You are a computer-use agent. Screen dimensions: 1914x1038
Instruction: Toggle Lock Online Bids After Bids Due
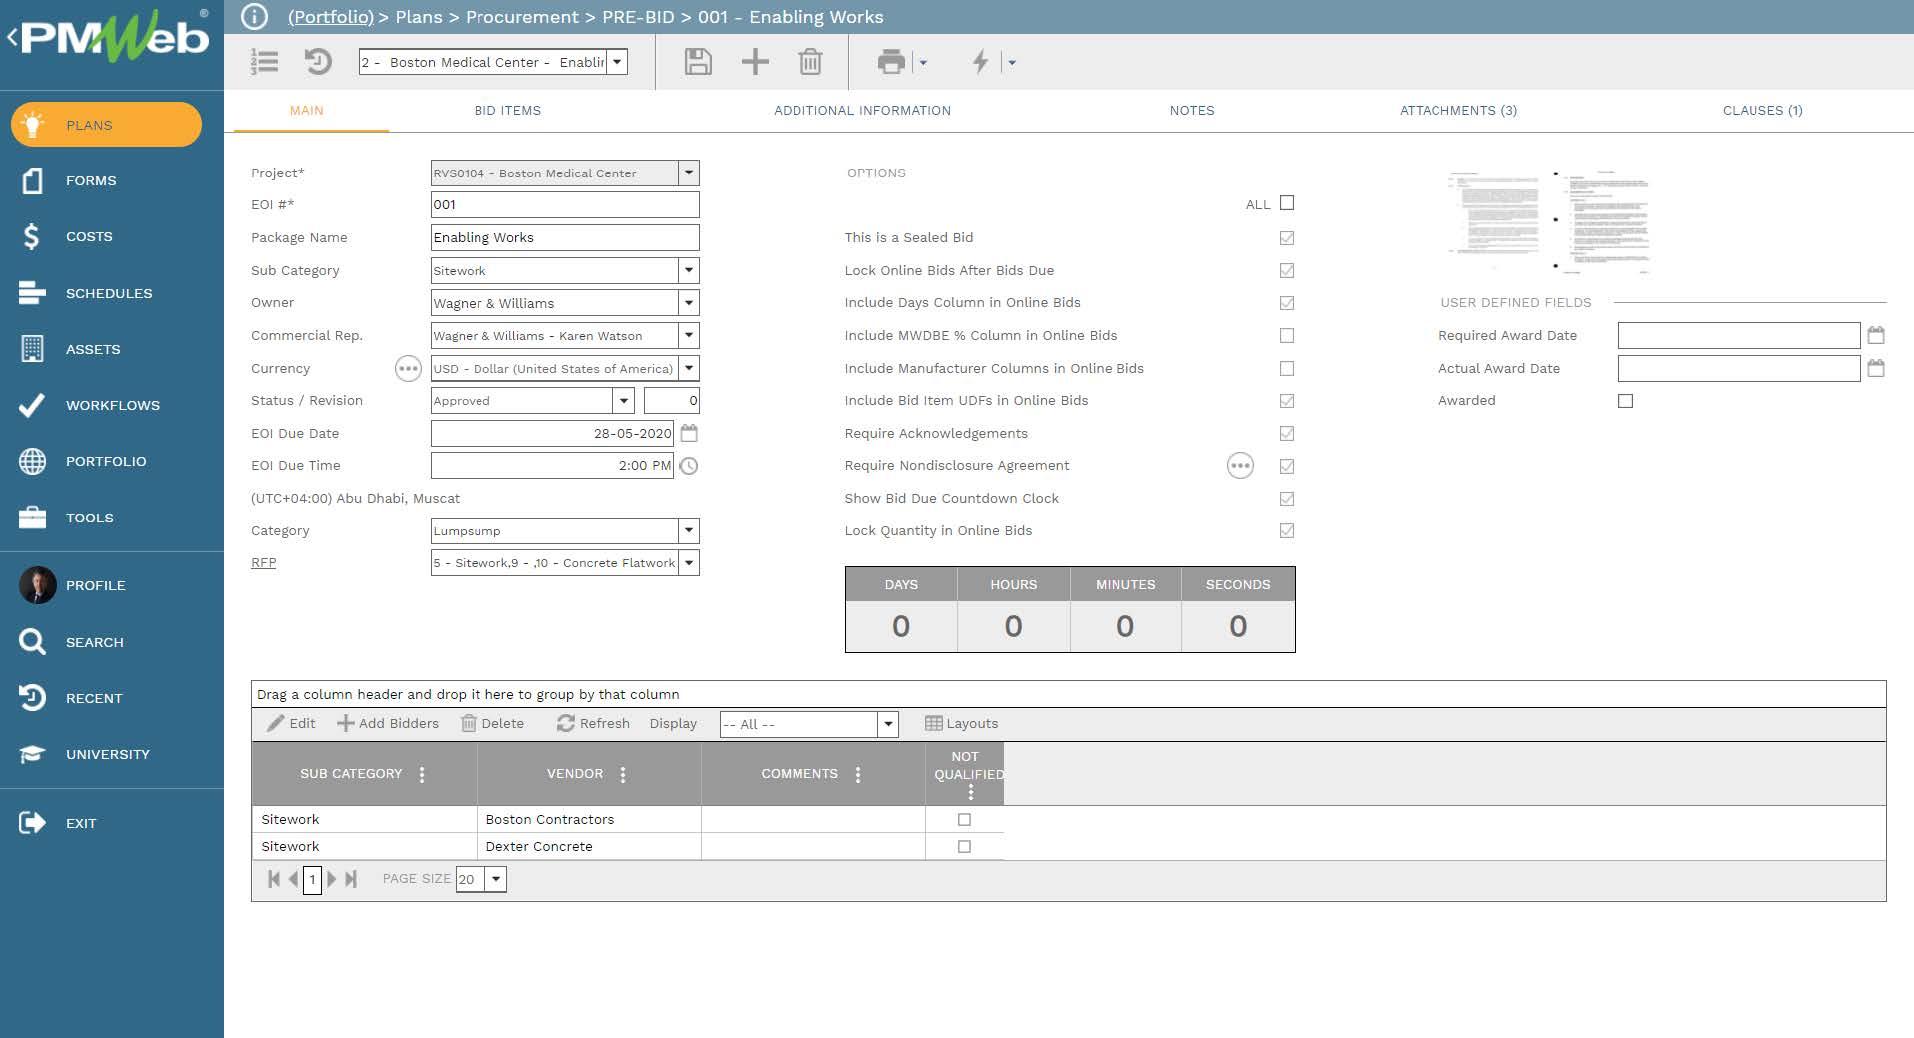(1287, 271)
